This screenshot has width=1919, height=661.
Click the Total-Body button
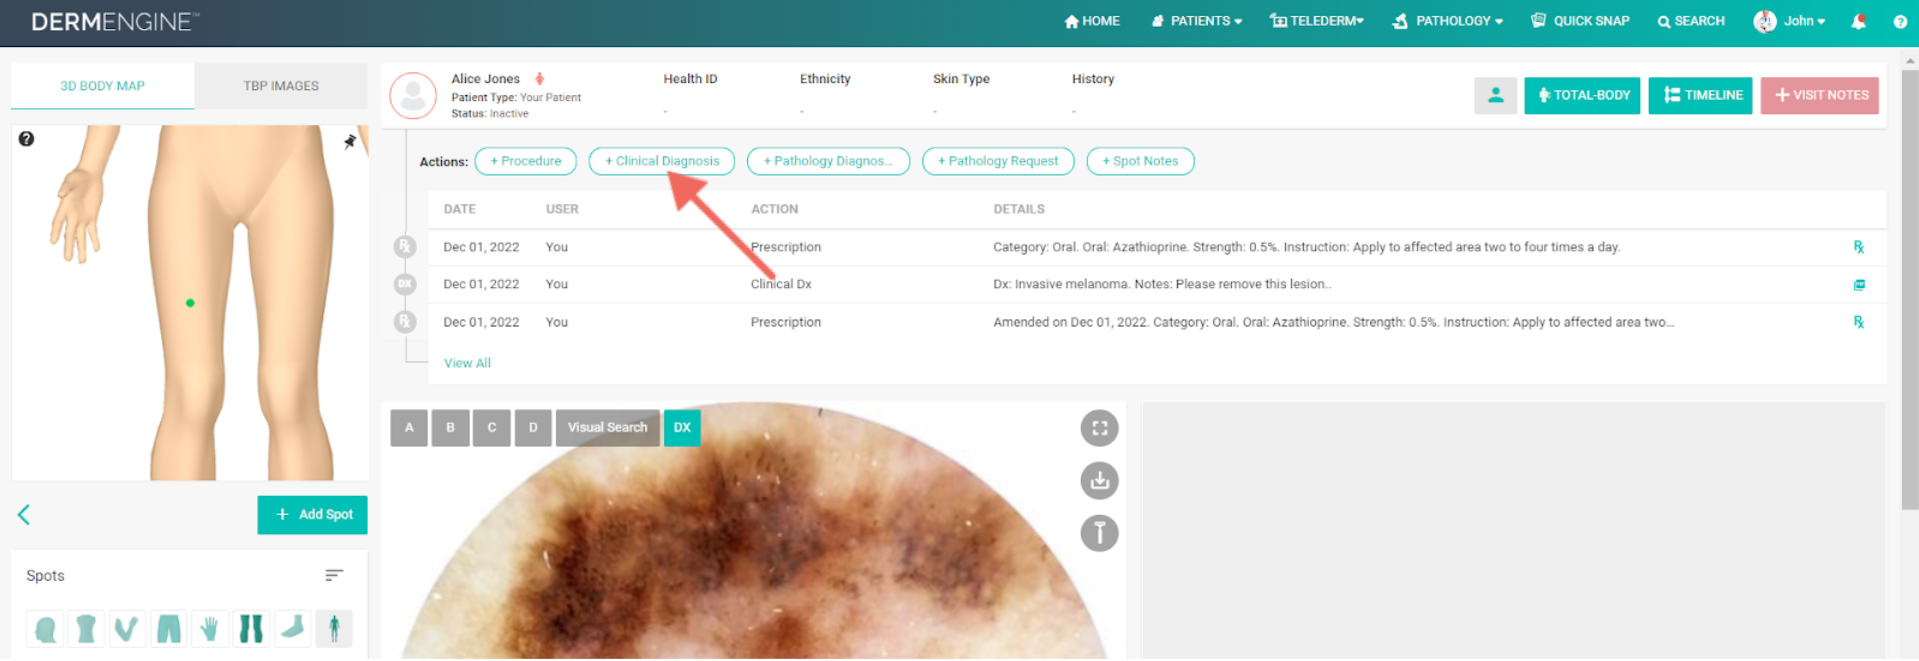tap(1582, 96)
